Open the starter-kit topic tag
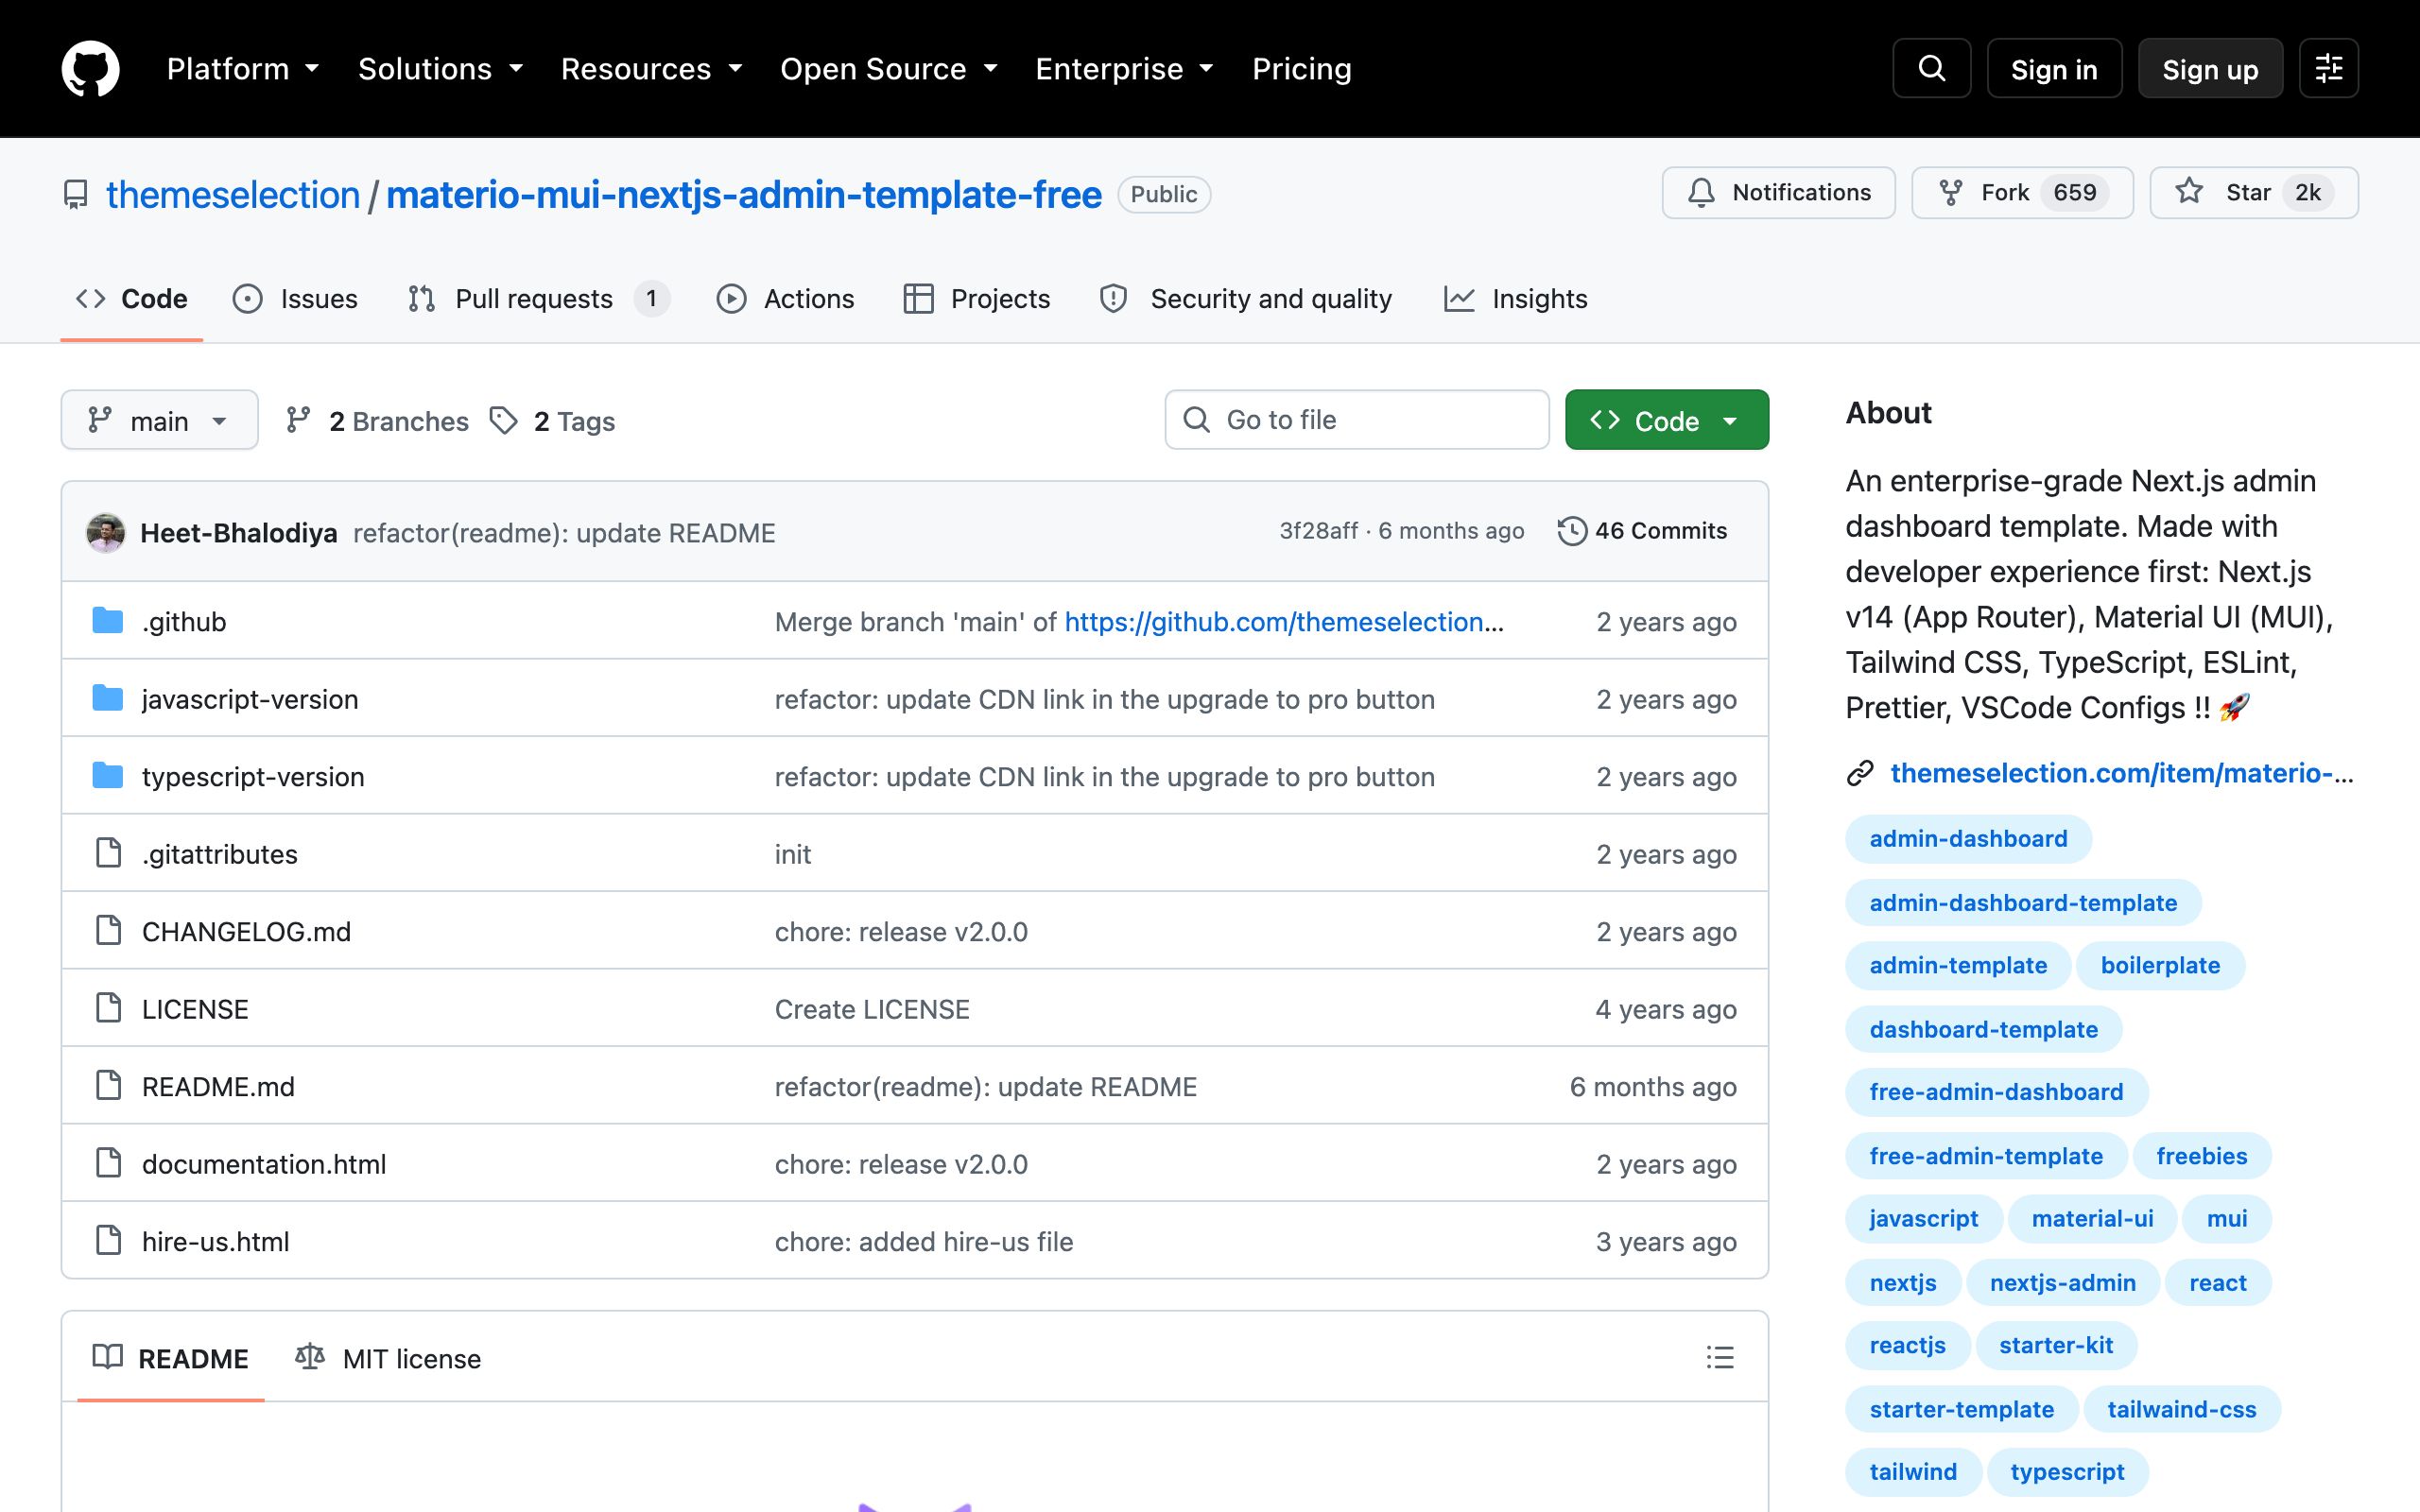The height and width of the screenshot is (1512, 2420). 2056,1345
